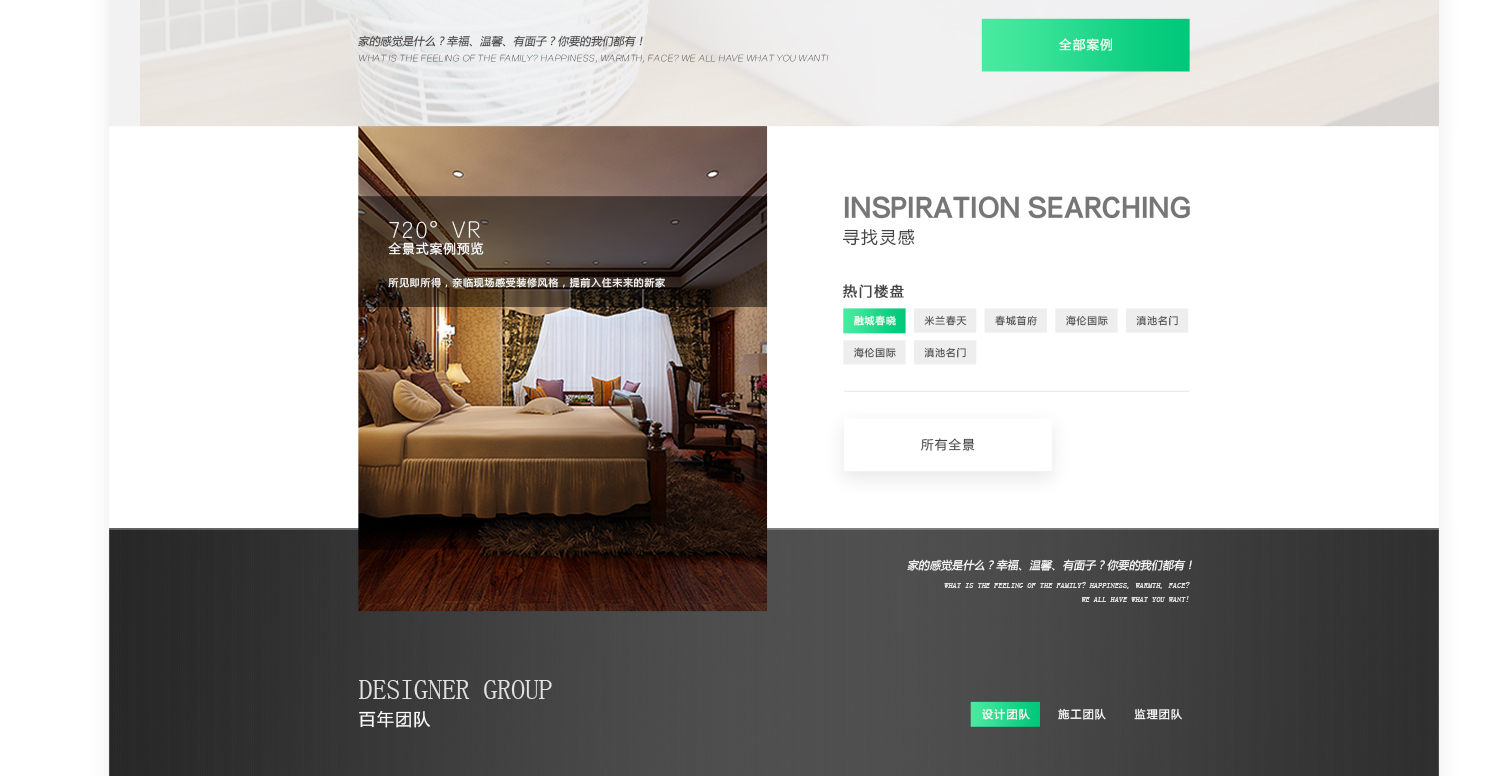Select 海伦国际 tag in the first row
The height and width of the screenshot is (776, 1500).
pyautogui.click(x=1086, y=321)
